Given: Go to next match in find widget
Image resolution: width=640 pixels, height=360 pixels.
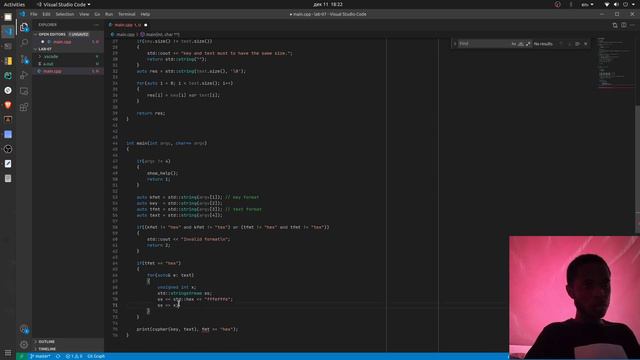Looking at the screenshot, I should pos(569,44).
